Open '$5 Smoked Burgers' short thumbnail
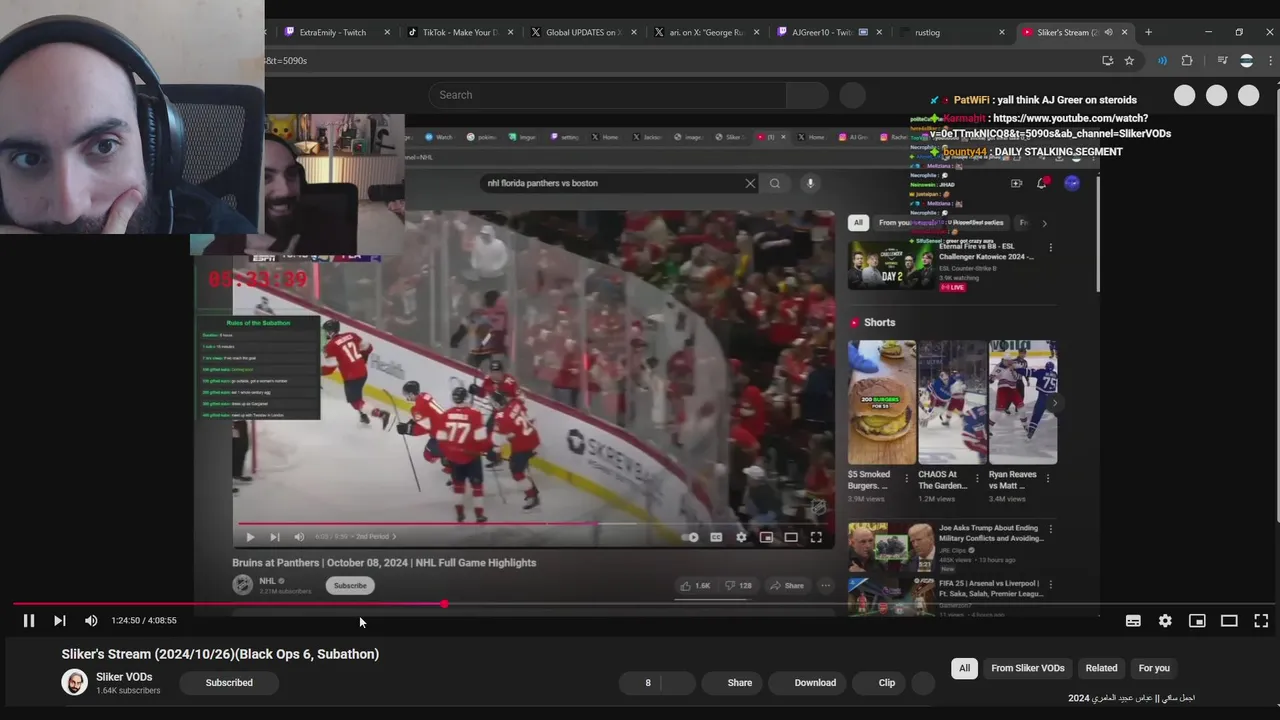The width and height of the screenshot is (1280, 720). coord(882,402)
